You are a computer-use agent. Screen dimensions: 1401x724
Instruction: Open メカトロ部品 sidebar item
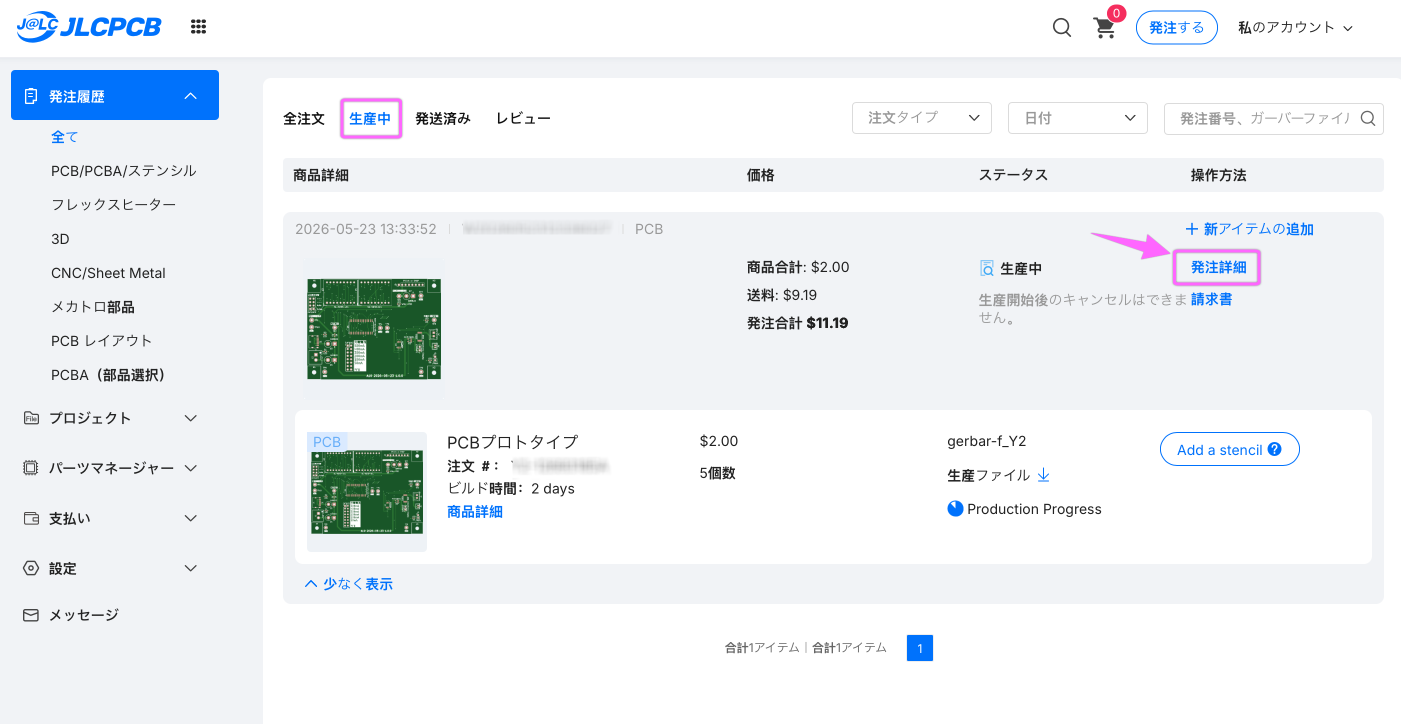(93, 307)
